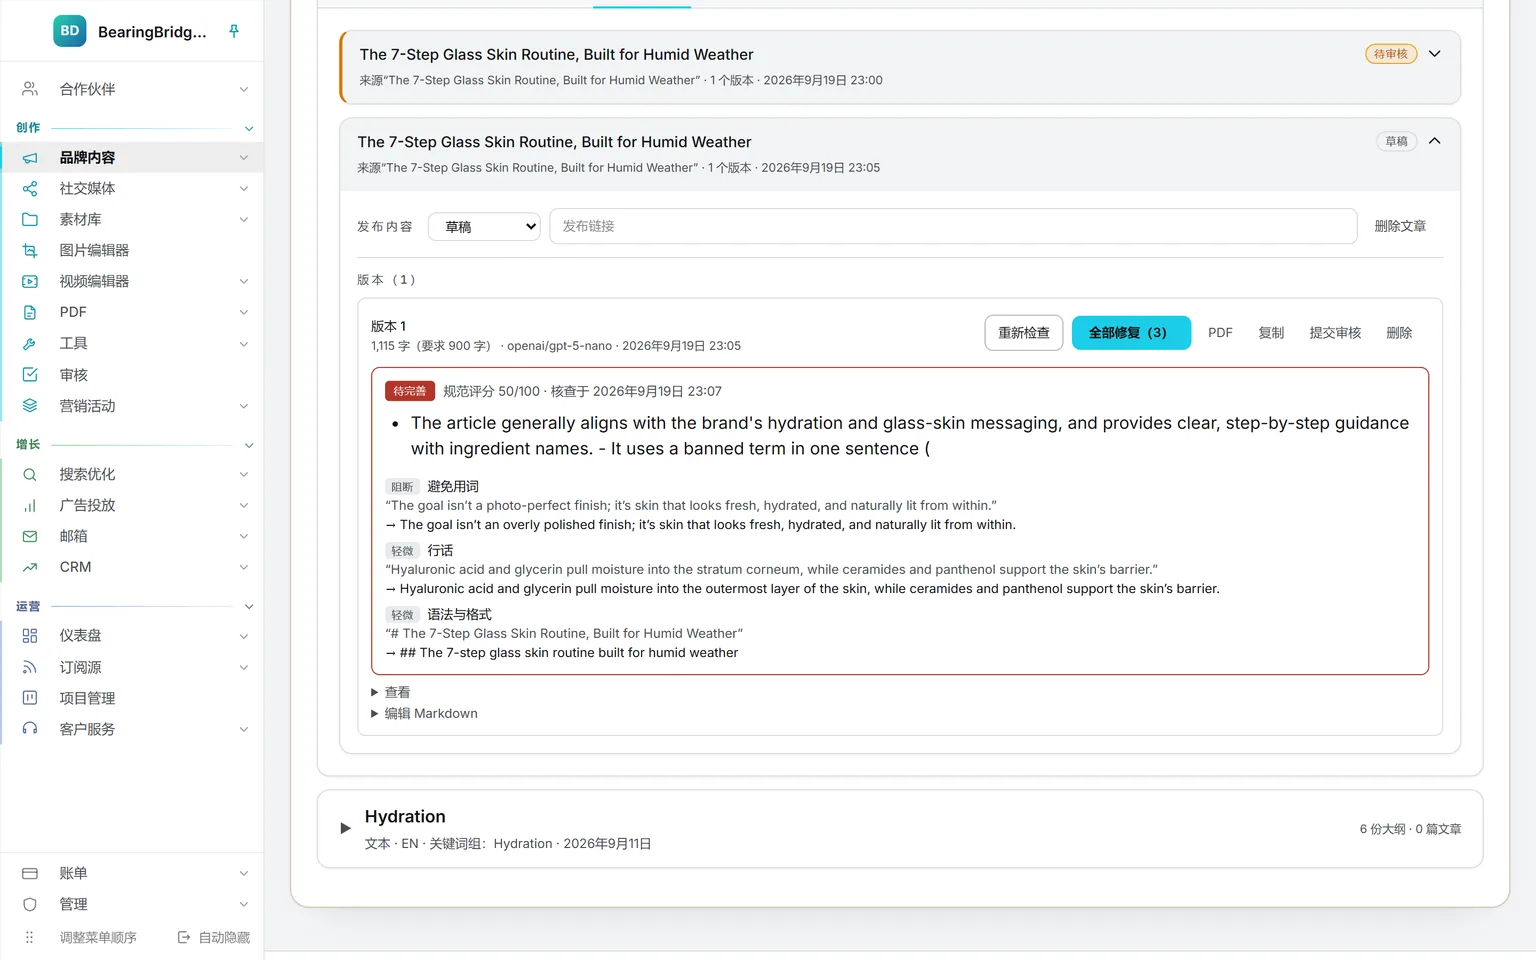Click the grid icon for 仪表盘

coord(30,635)
